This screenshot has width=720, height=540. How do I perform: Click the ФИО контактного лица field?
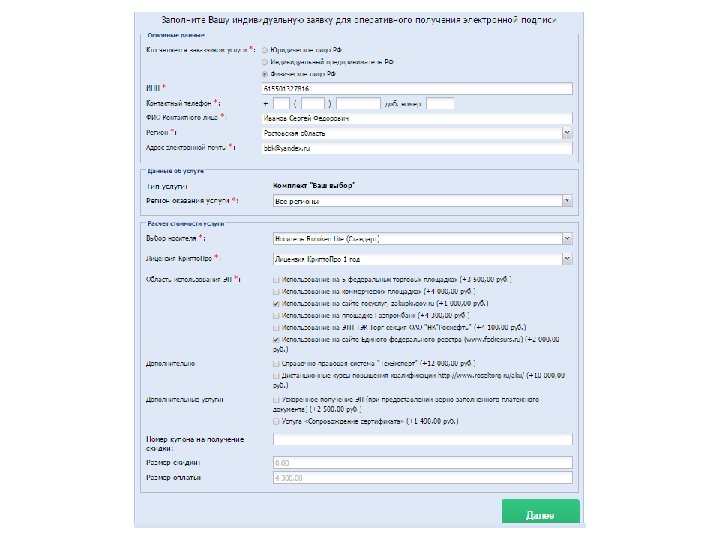click(x=416, y=117)
